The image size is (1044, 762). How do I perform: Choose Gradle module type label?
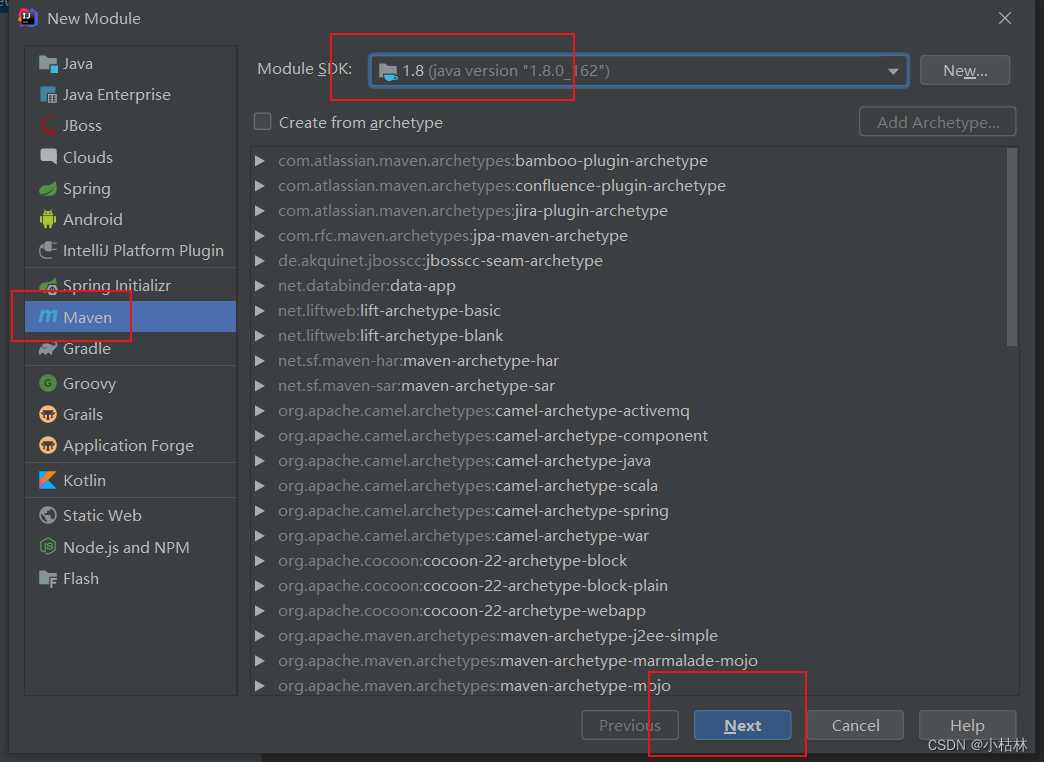[87, 348]
